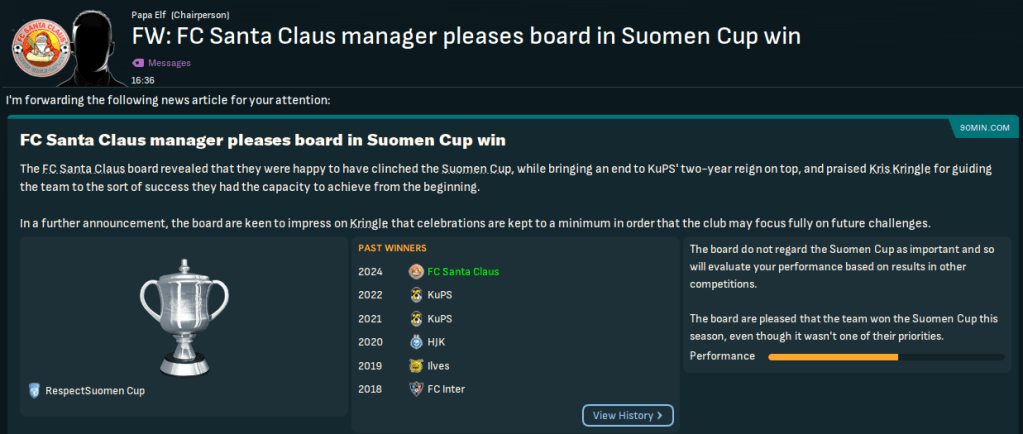Image resolution: width=1023 pixels, height=434 pixels.
Task: Click the silver trophy image
Action: pyautogui.click(x=183, y=316)
